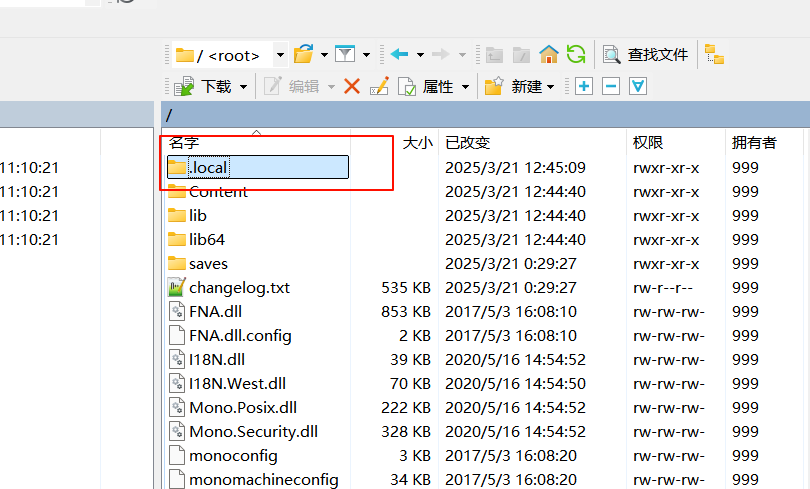The width and height of the screenshot is (810, 489).
Task: Click the unselect files minus icon
Action: (x=611, y=86)
